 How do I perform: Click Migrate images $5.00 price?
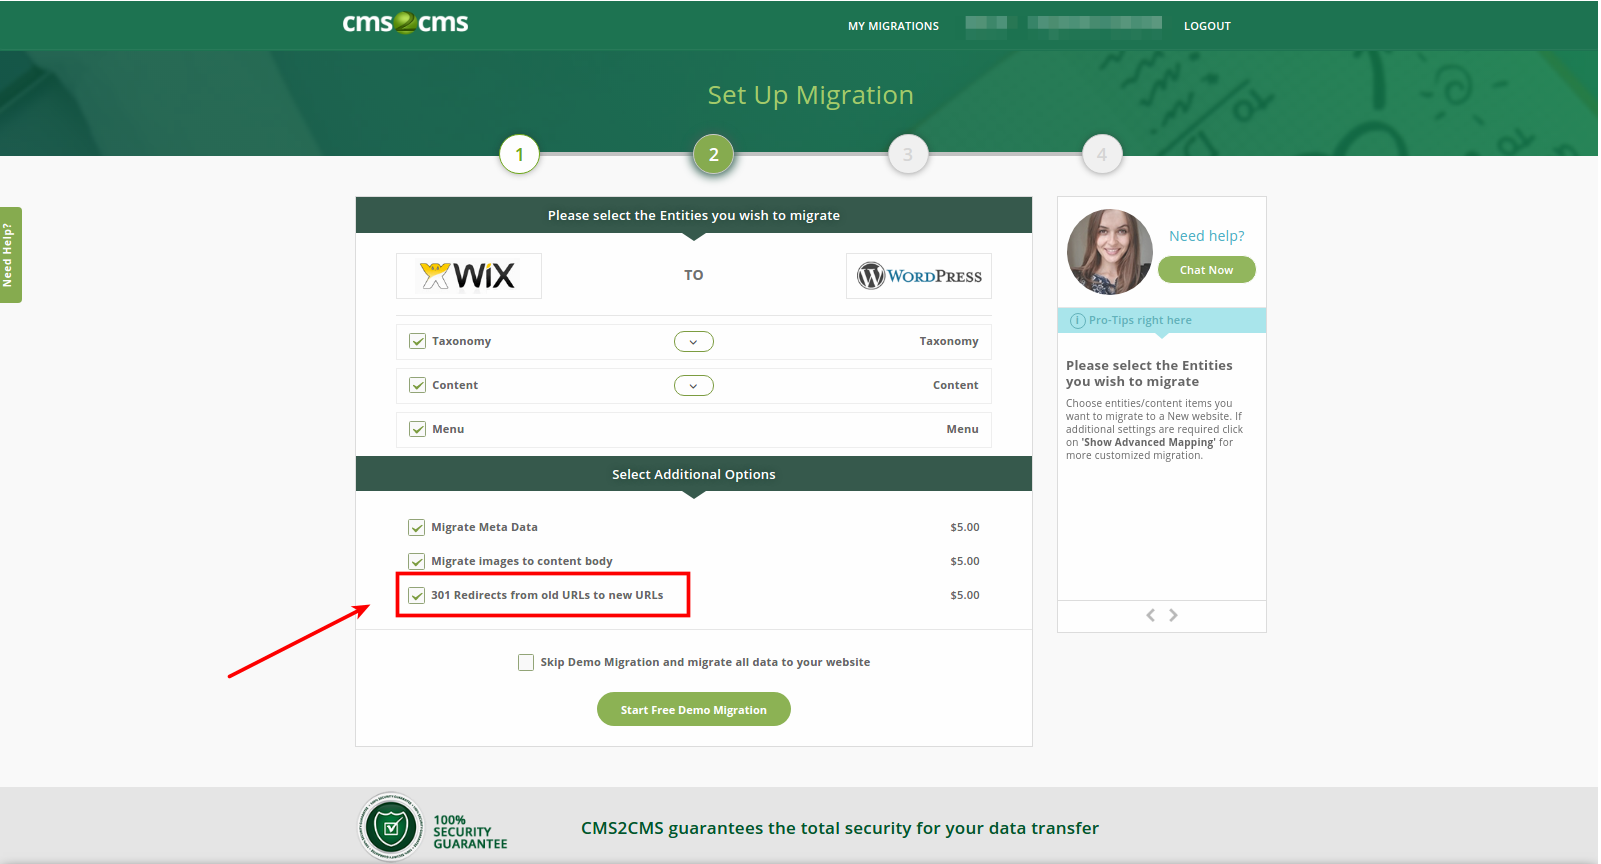(965, 562)
